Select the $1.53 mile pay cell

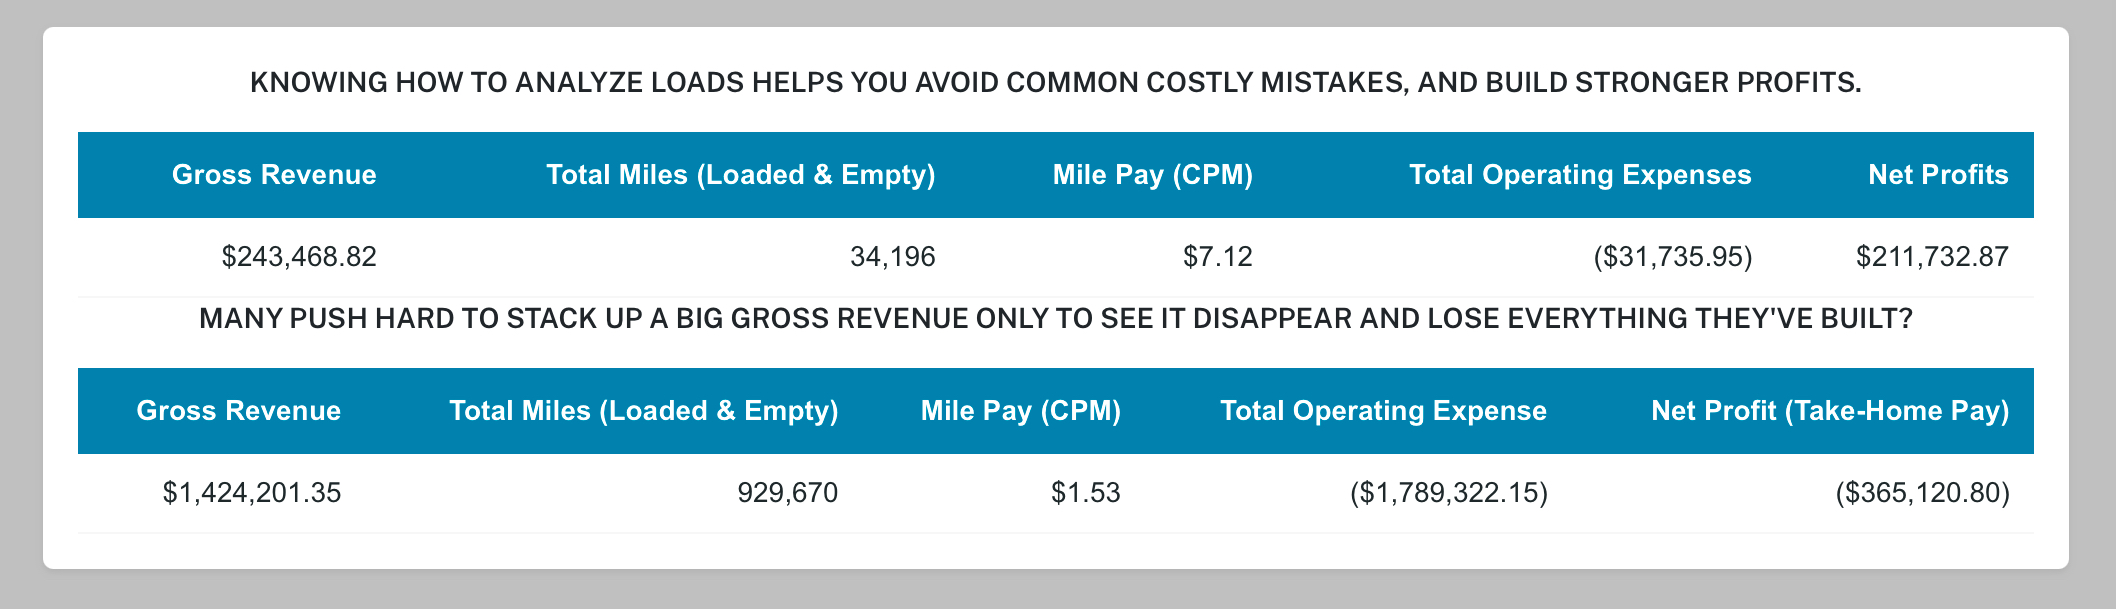[1085, 493]
